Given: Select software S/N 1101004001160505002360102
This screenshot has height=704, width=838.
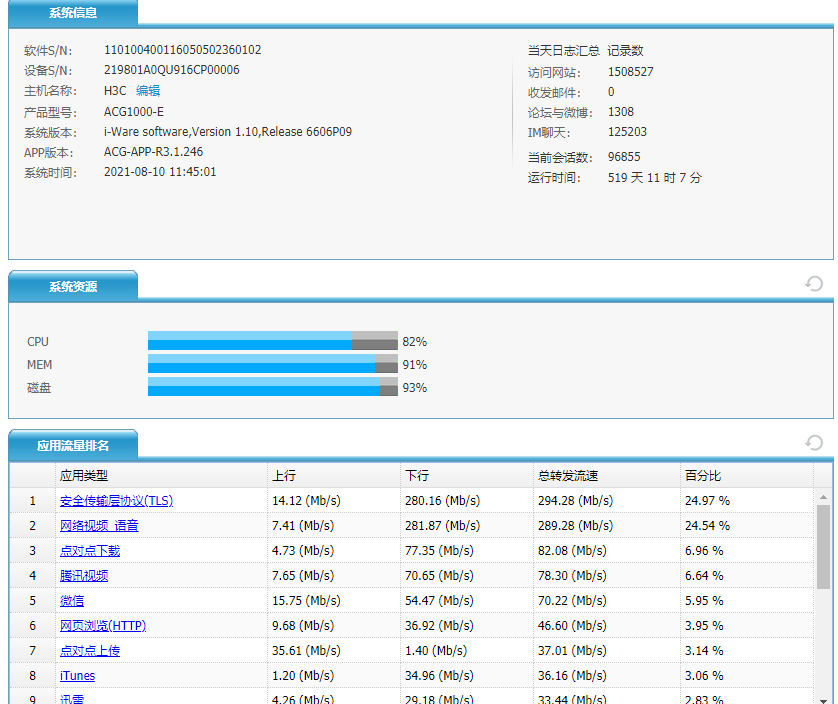Looking at the screenshot, I should 182,50.
